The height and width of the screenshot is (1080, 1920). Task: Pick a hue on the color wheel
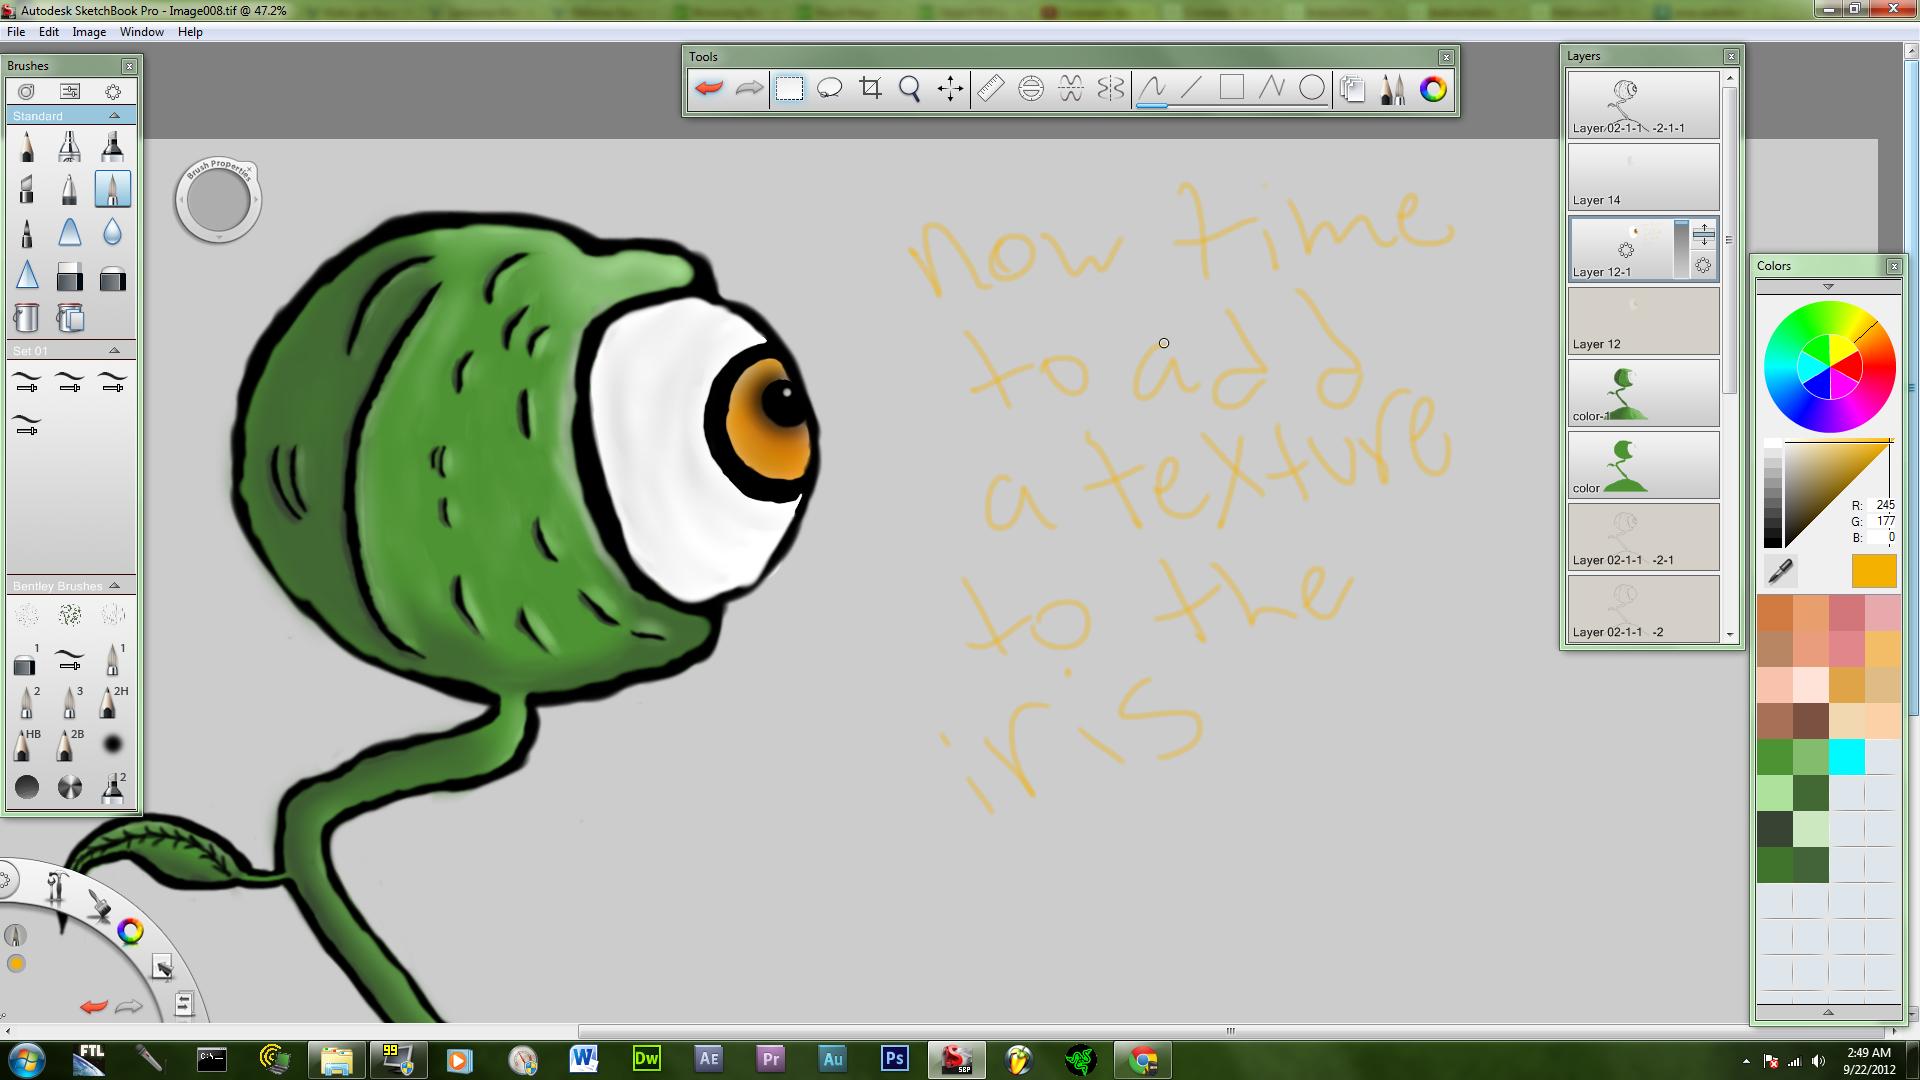pyautogui.click(x=1829, y=367)
